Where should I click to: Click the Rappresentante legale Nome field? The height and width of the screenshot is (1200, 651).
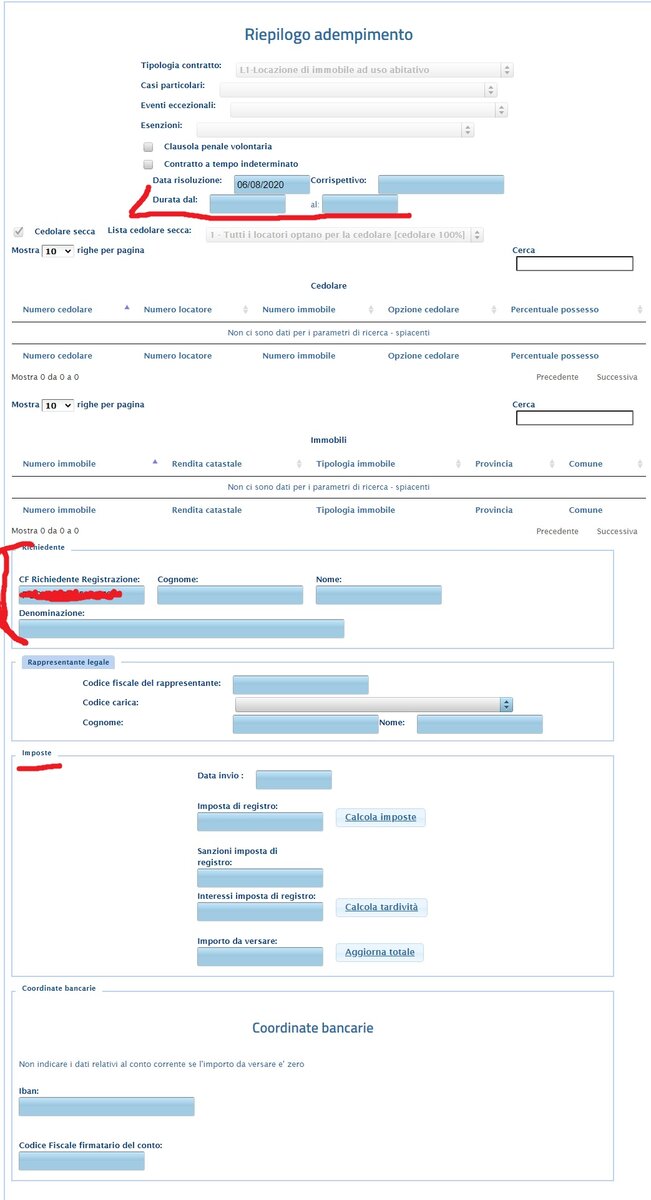480,724
